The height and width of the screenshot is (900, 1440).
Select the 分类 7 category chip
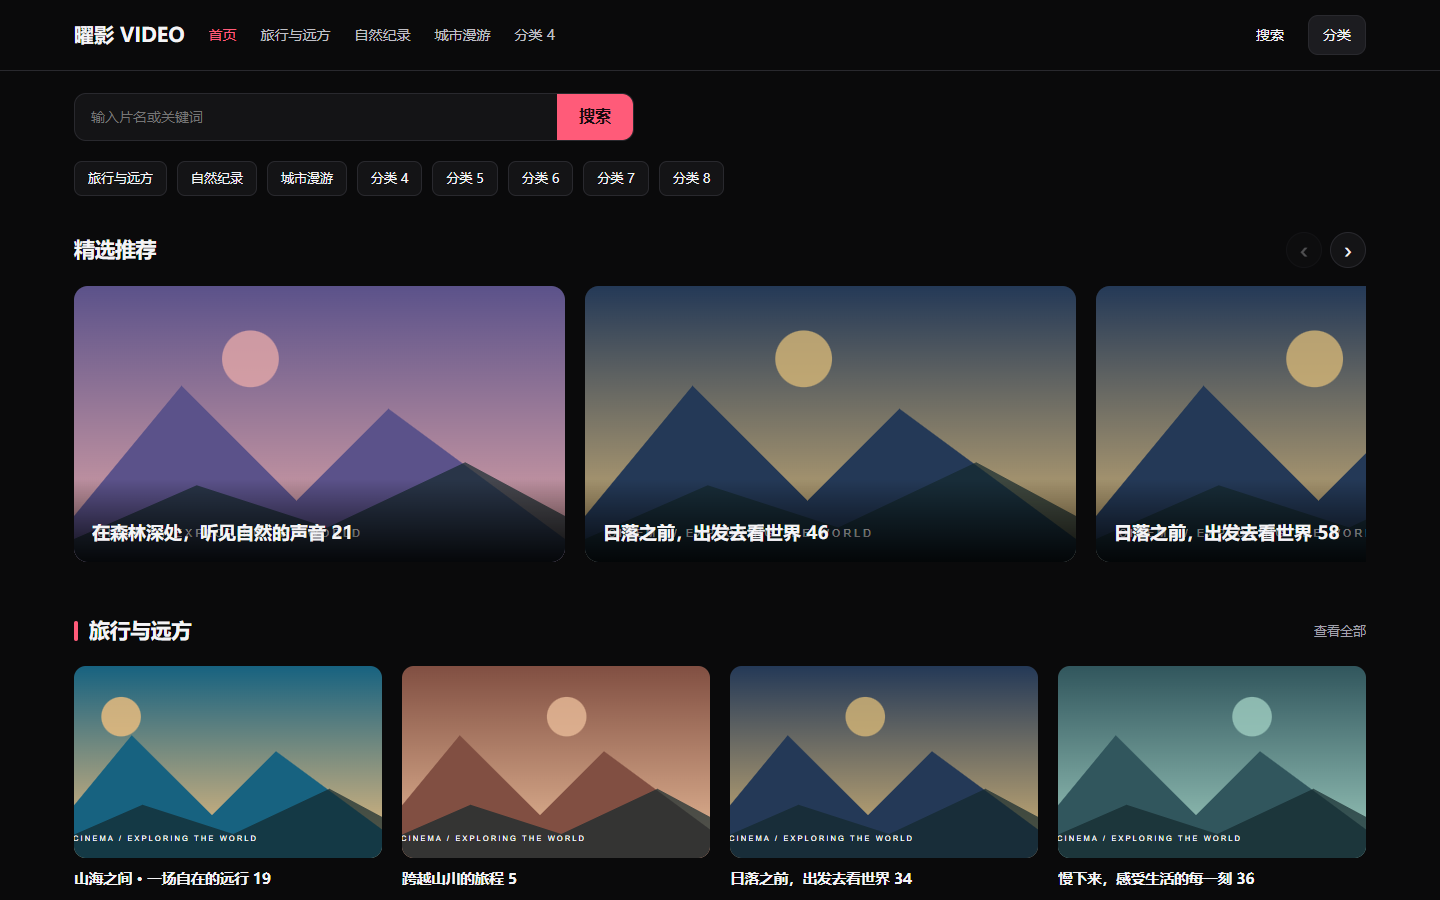616,178
